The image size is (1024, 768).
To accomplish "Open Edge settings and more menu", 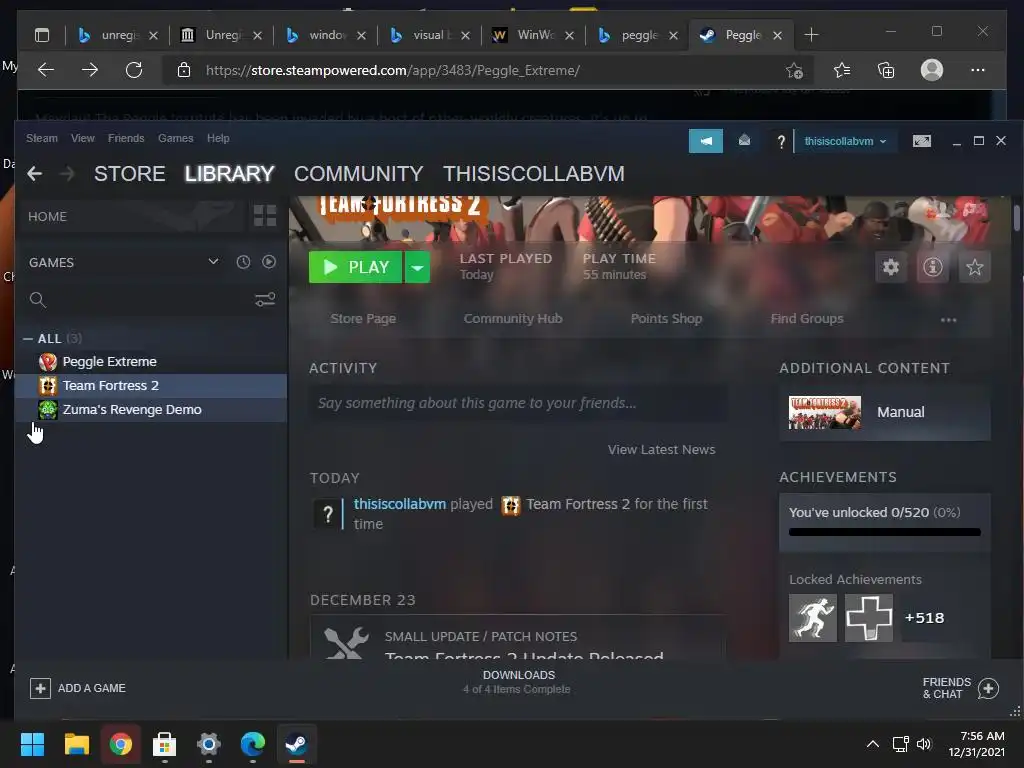I will [978, 70].
